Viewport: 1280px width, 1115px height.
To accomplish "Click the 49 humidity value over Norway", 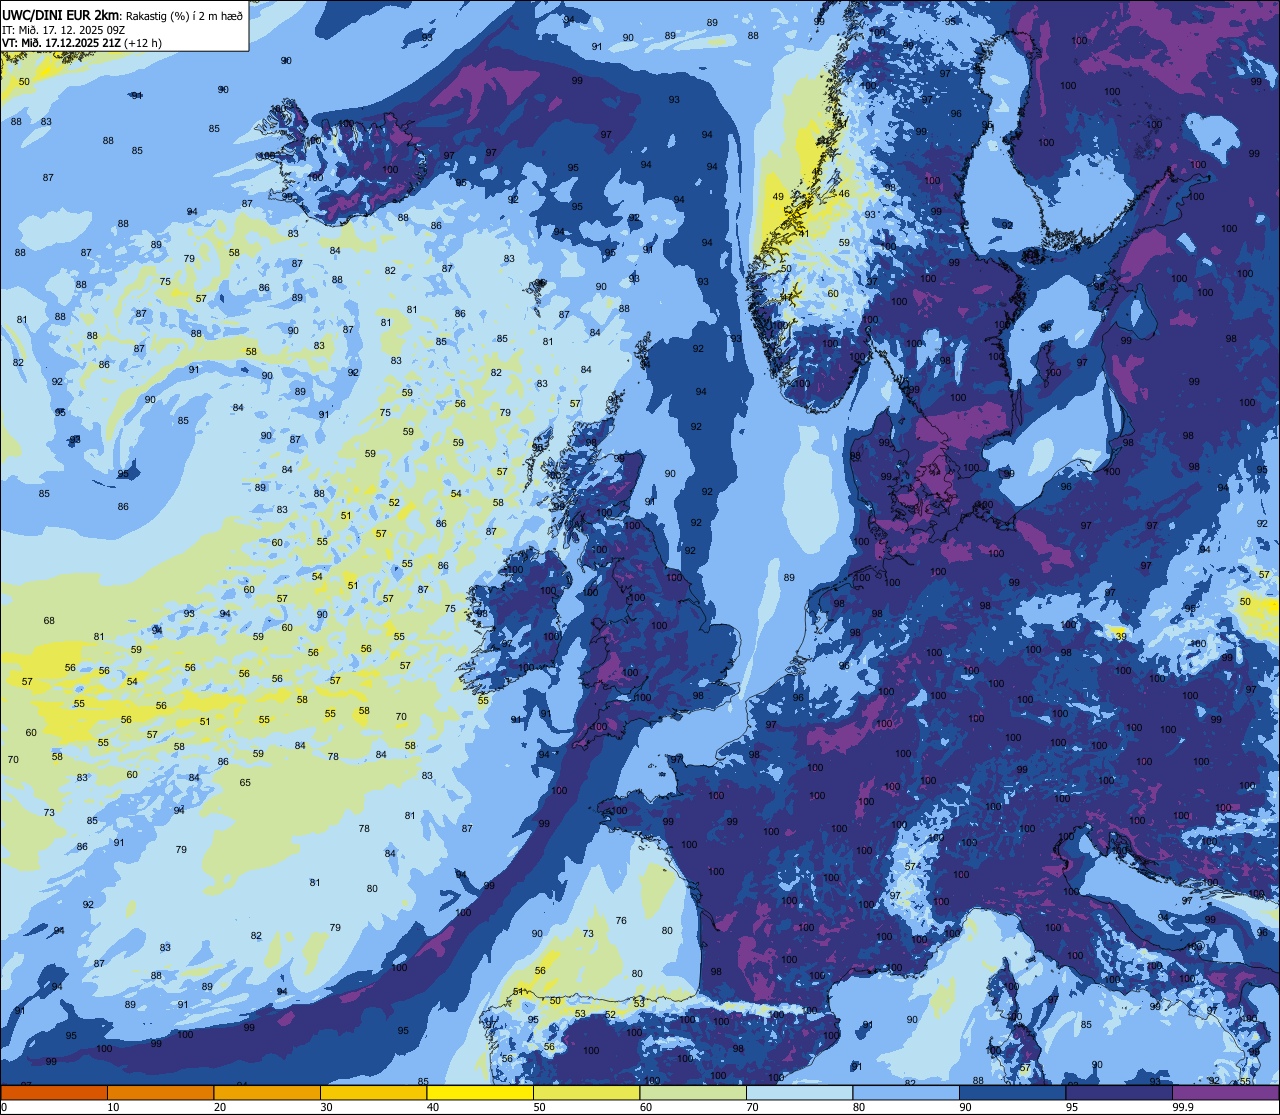I will [778, 197].
